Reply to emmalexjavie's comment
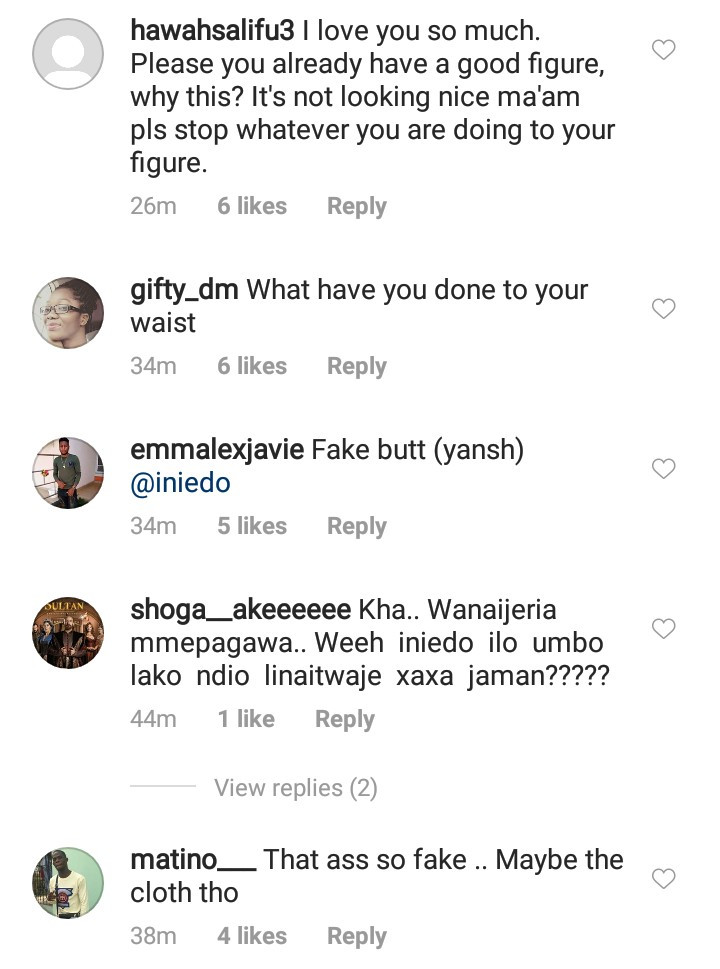Viewport: 720px width, 969px height. point(356,526)
